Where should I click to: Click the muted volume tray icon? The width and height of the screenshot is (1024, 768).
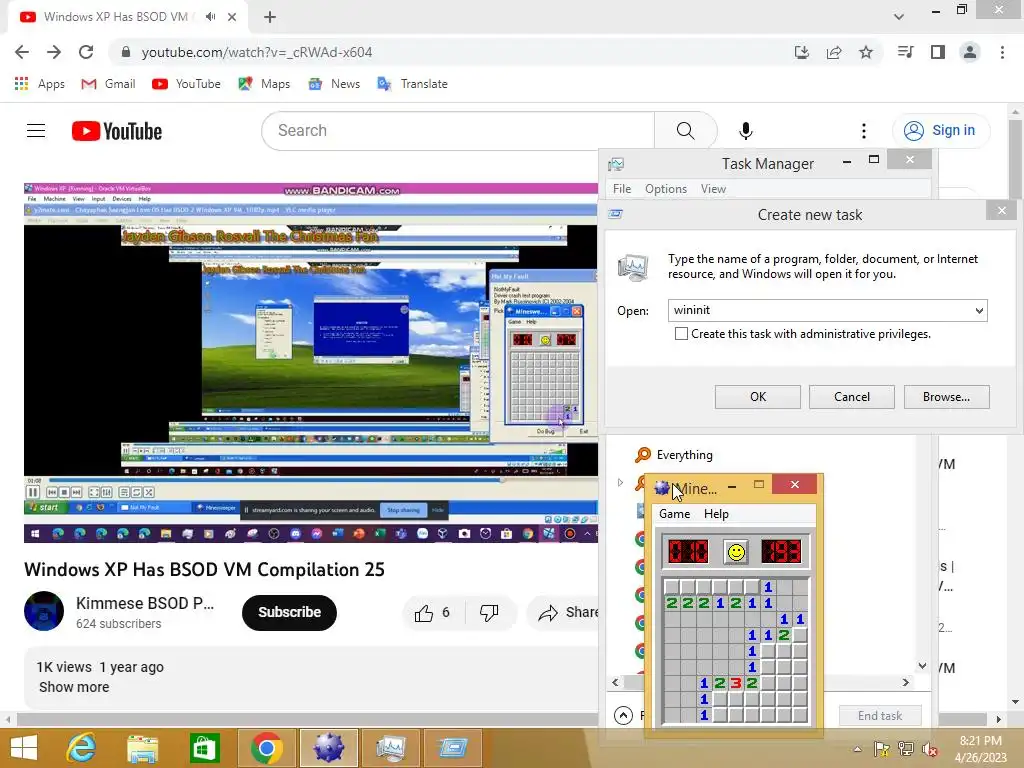click(x=929, y=749)
